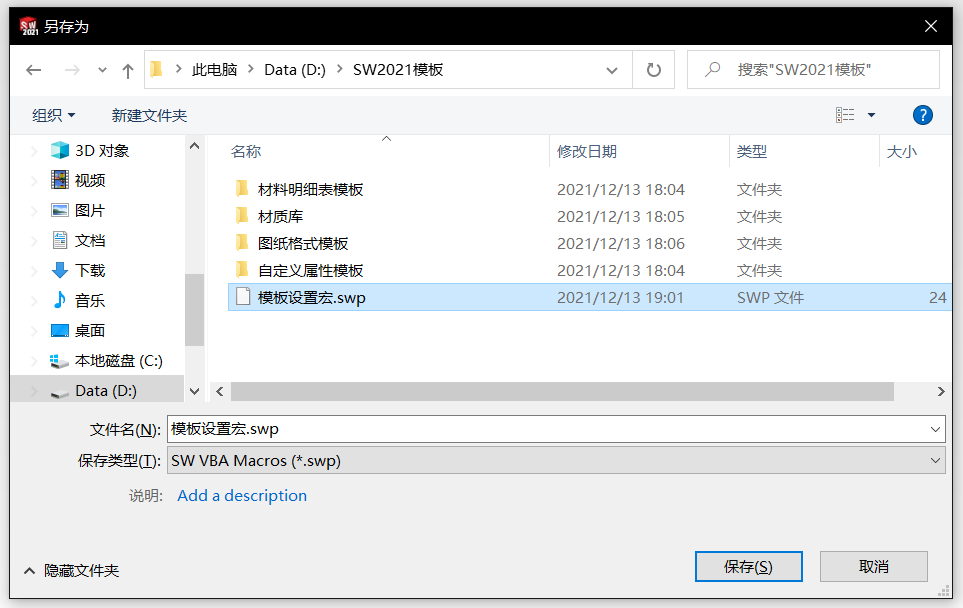
Task: Select Data (D:) in the address path
Action: click(x=295, y=69)
